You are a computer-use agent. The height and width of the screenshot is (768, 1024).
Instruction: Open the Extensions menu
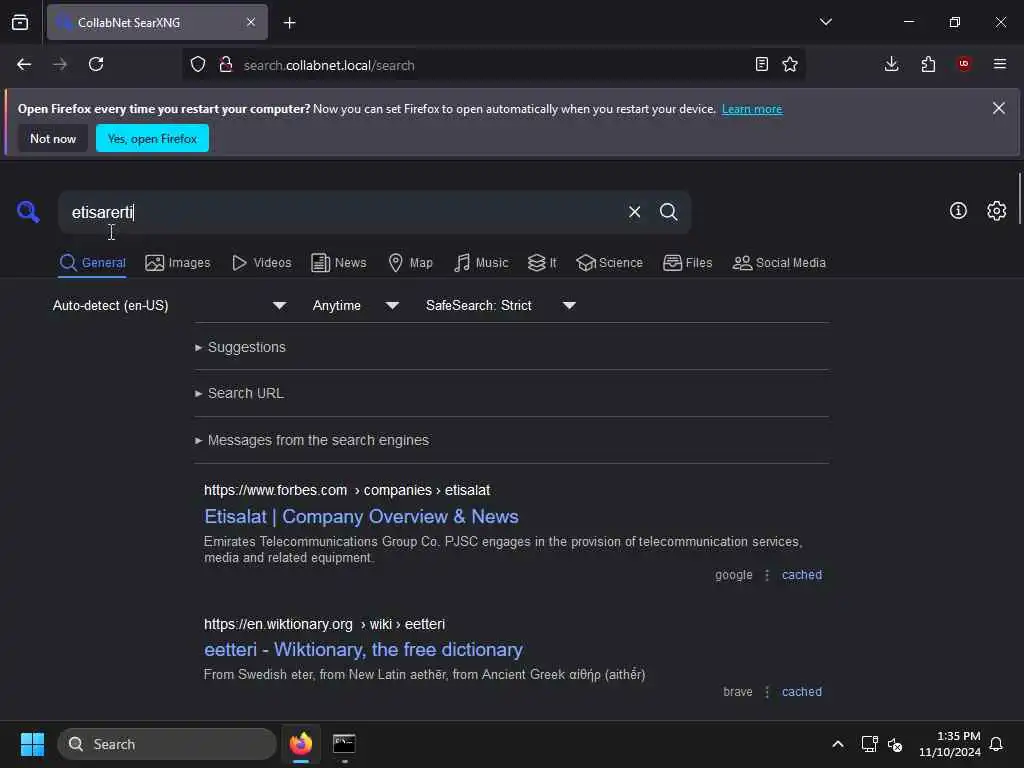click(928, 64)
